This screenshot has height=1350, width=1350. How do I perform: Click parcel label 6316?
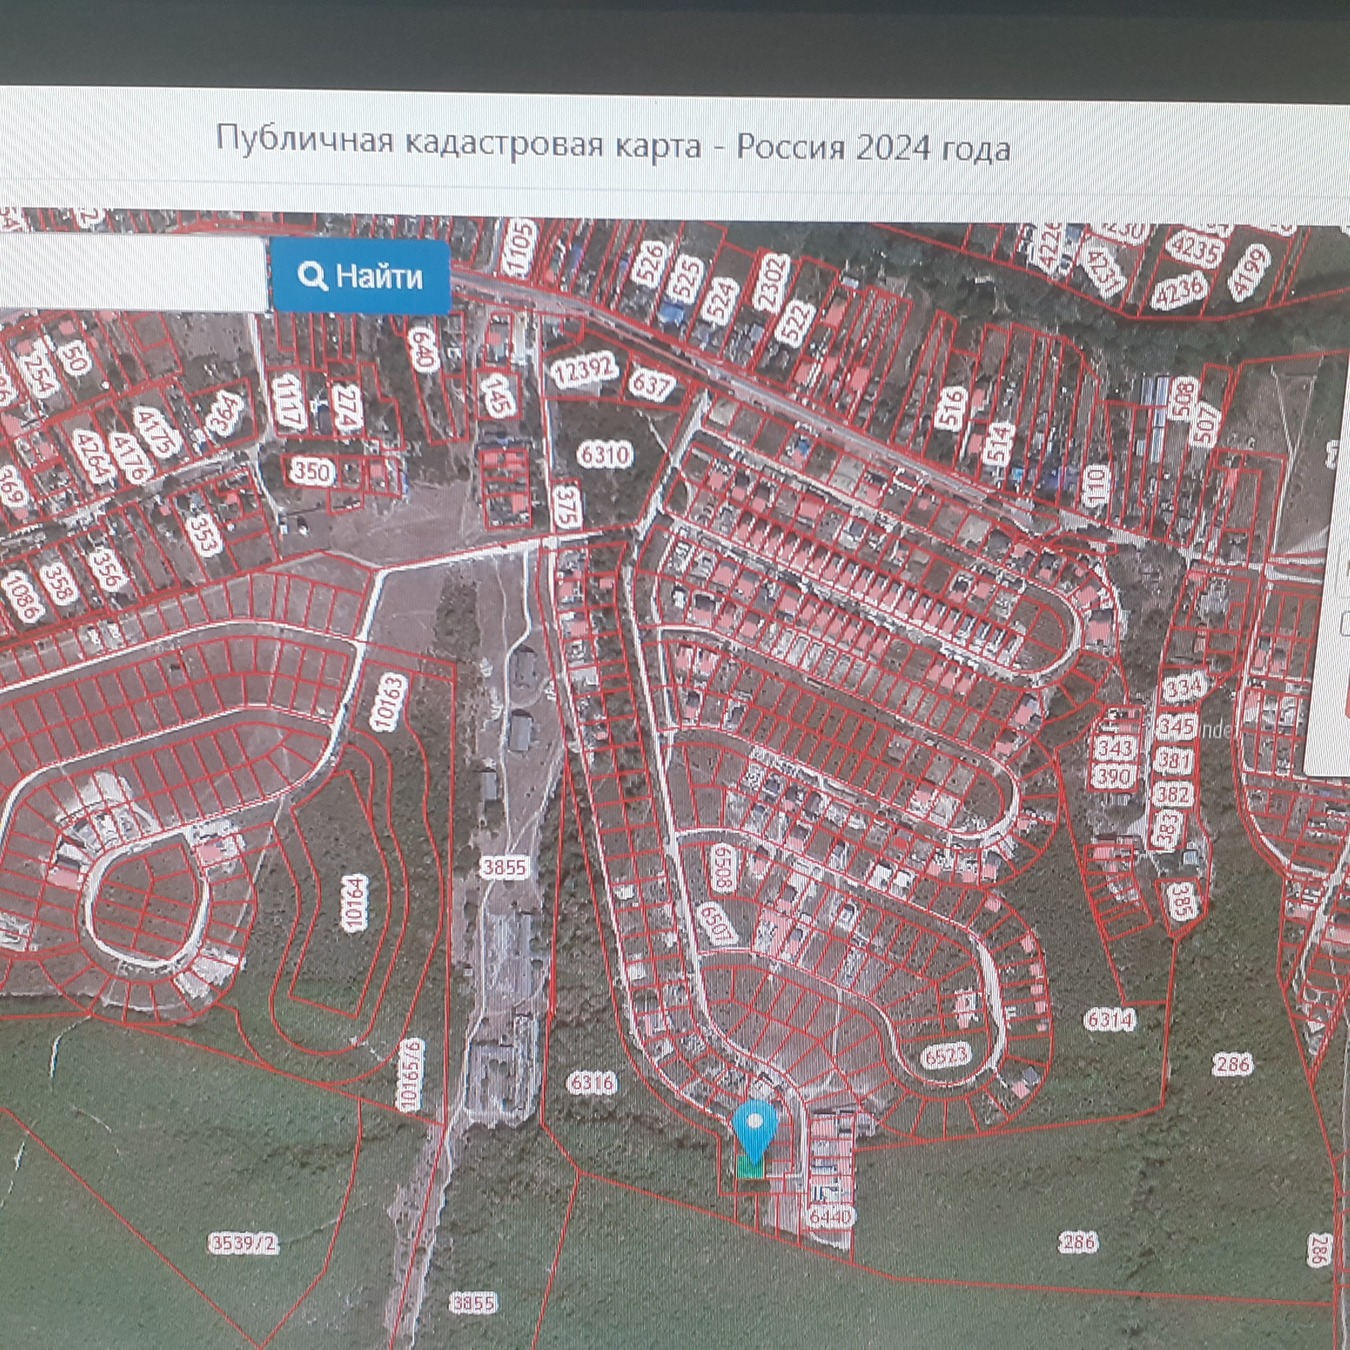591,1083
